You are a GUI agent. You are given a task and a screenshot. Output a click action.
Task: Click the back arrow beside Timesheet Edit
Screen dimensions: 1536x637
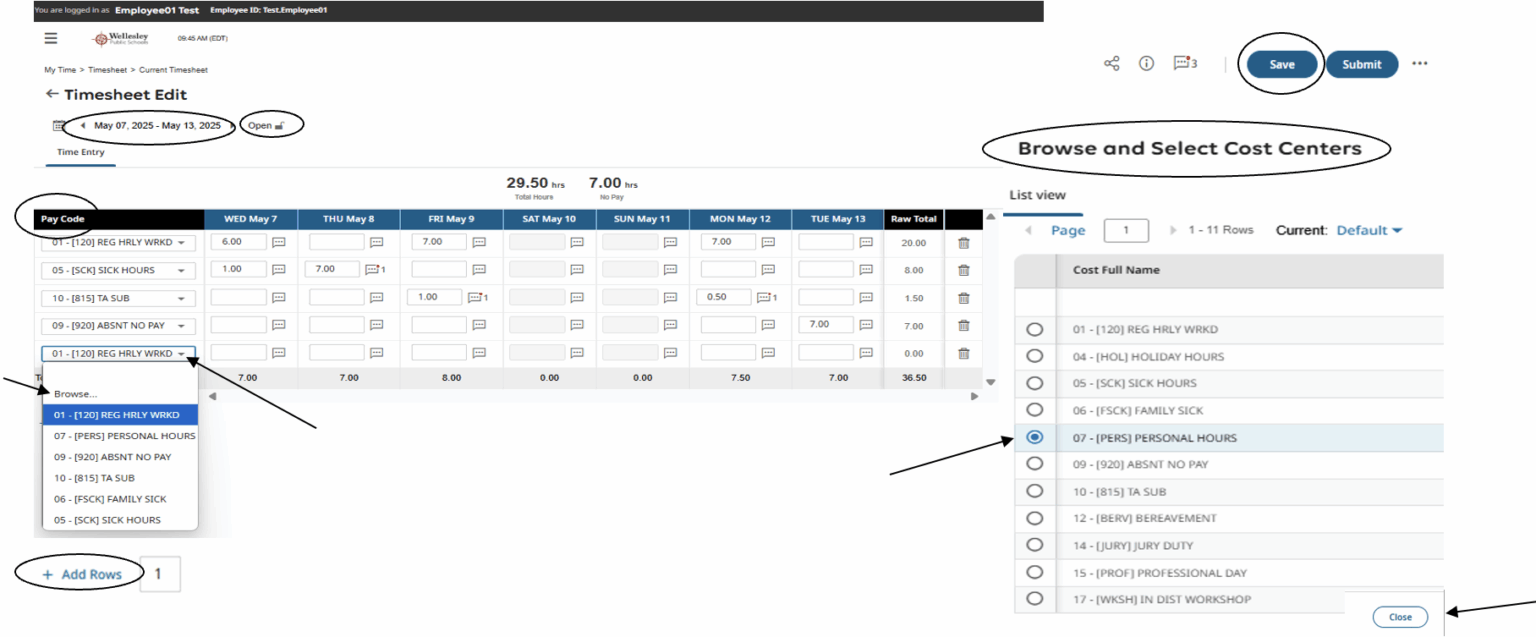coord(52,93)
